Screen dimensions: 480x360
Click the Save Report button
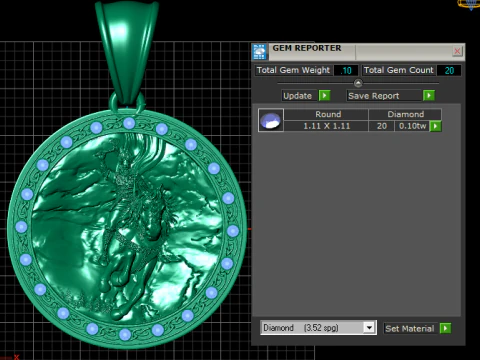384,96
